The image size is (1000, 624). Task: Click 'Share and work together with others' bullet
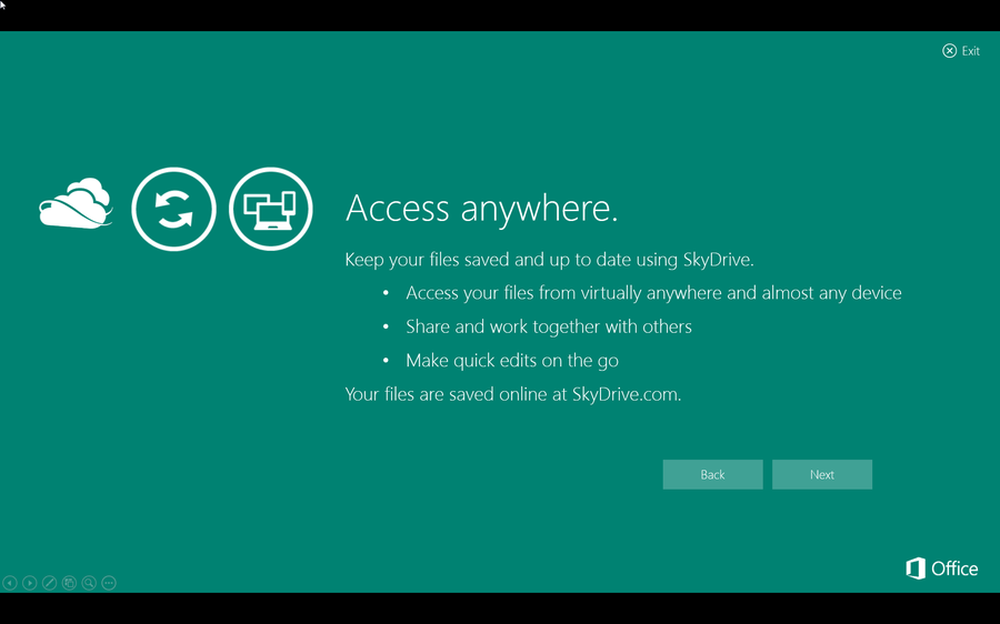pos(548,327)
